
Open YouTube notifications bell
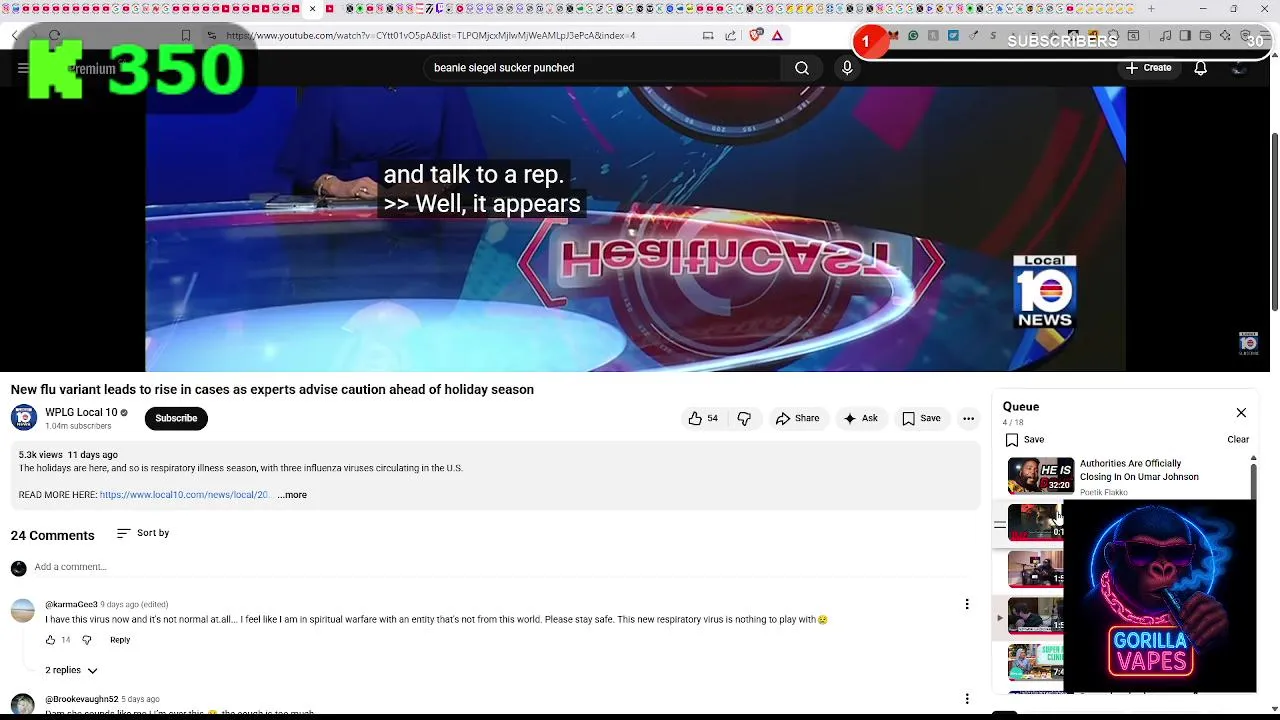1200,68
